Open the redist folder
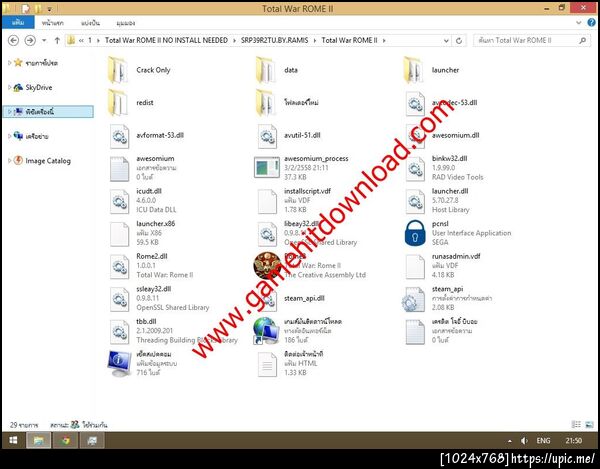This screenshot has height=469, width=600. (117, 103)
